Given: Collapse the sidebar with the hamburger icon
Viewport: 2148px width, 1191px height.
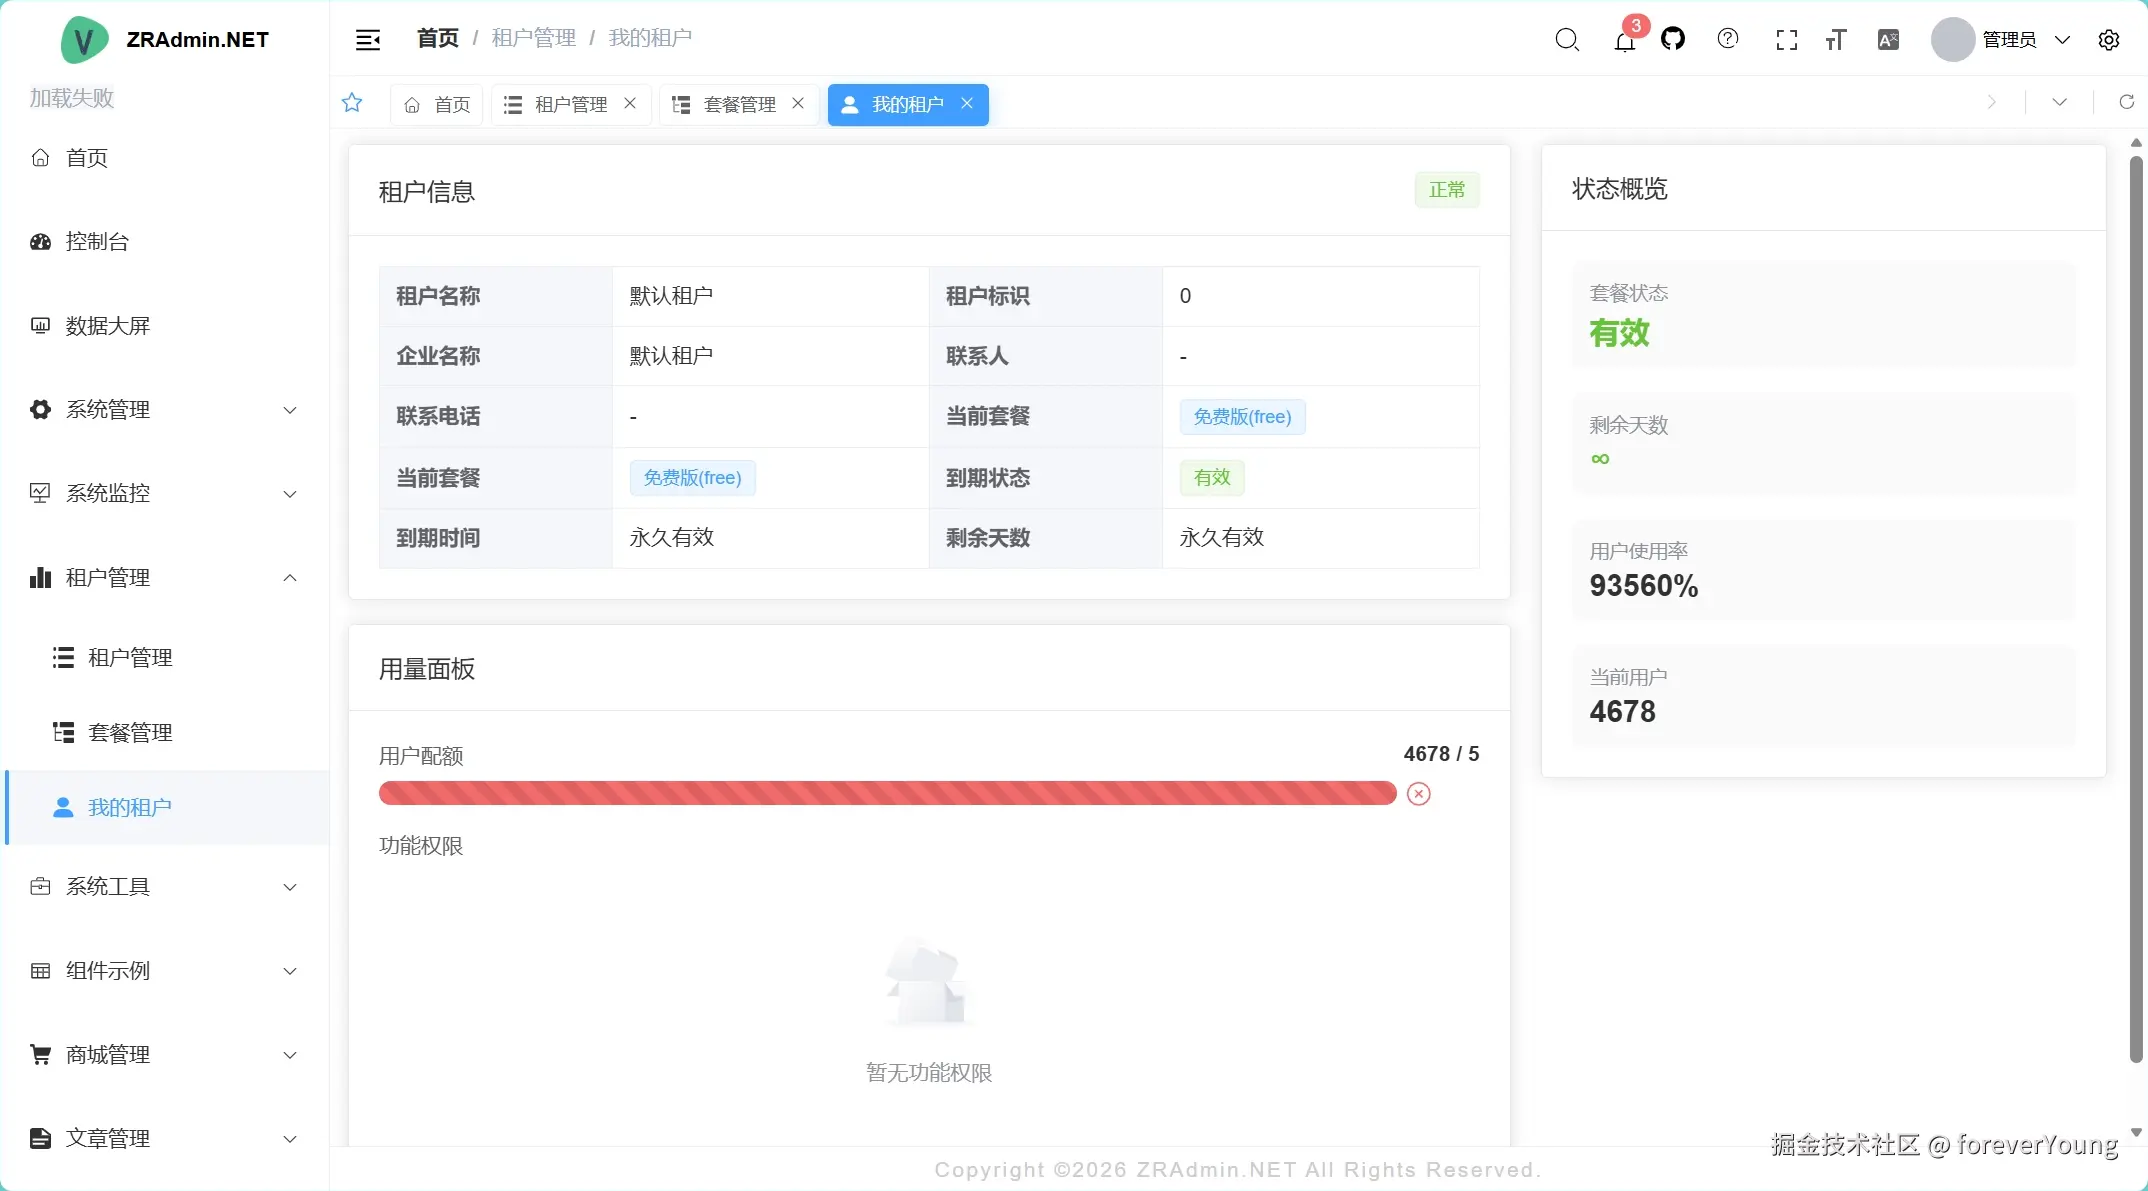Looking at the screenshot, I should click(368, 39).
